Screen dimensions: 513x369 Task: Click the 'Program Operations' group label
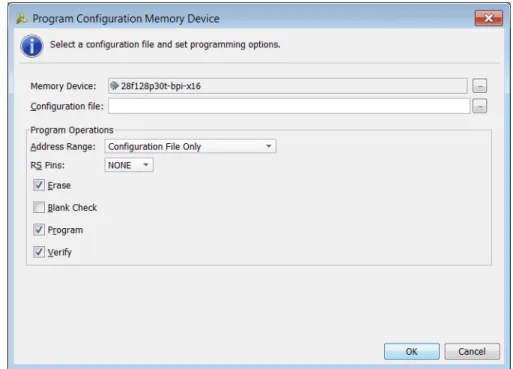tap(72, 130)
